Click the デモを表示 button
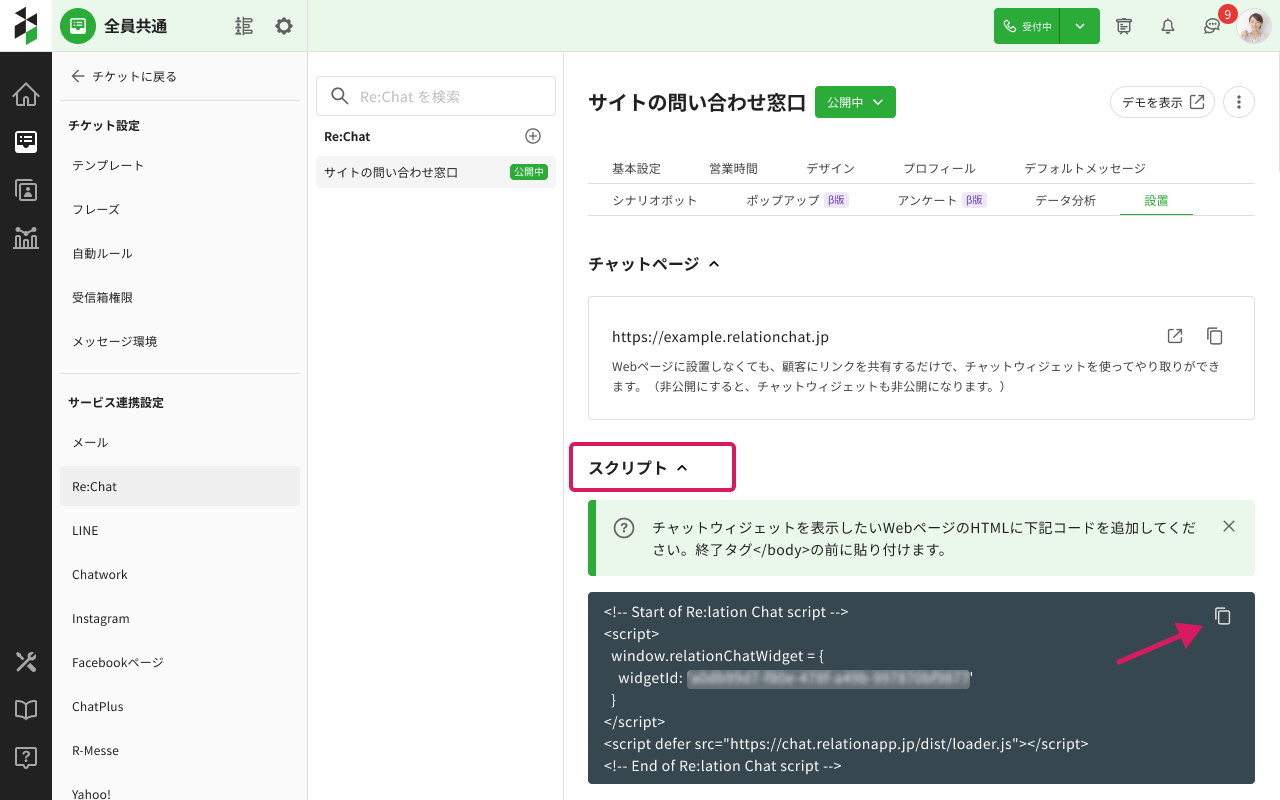The image size is (1280, 800). click(x=1162, y=102)
